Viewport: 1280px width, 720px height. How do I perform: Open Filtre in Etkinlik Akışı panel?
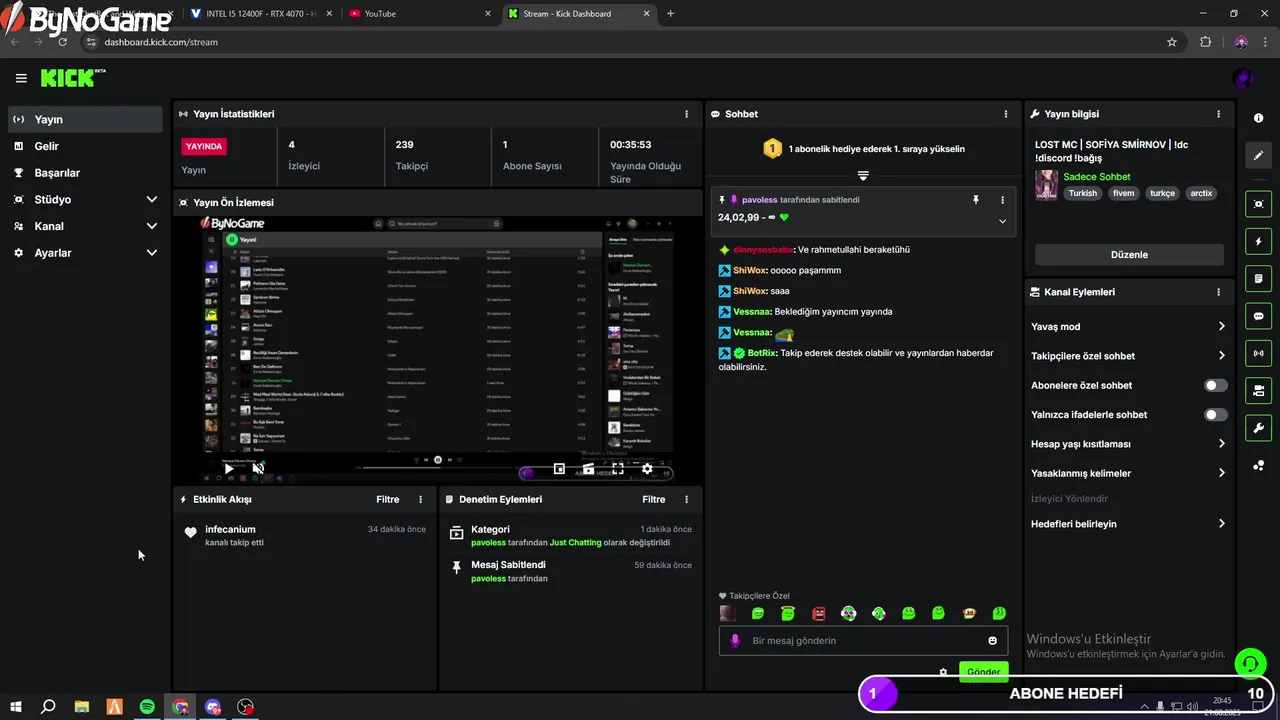[387, 499]
